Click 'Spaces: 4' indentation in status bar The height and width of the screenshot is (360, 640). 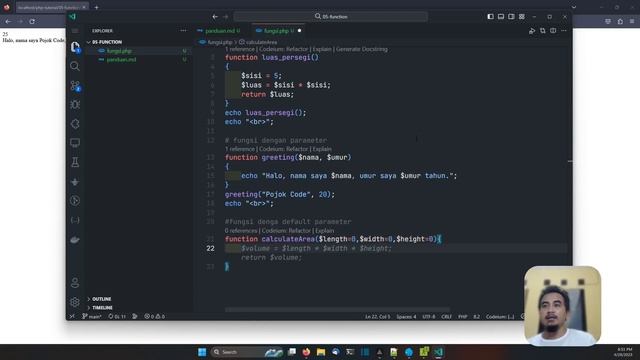406,316
